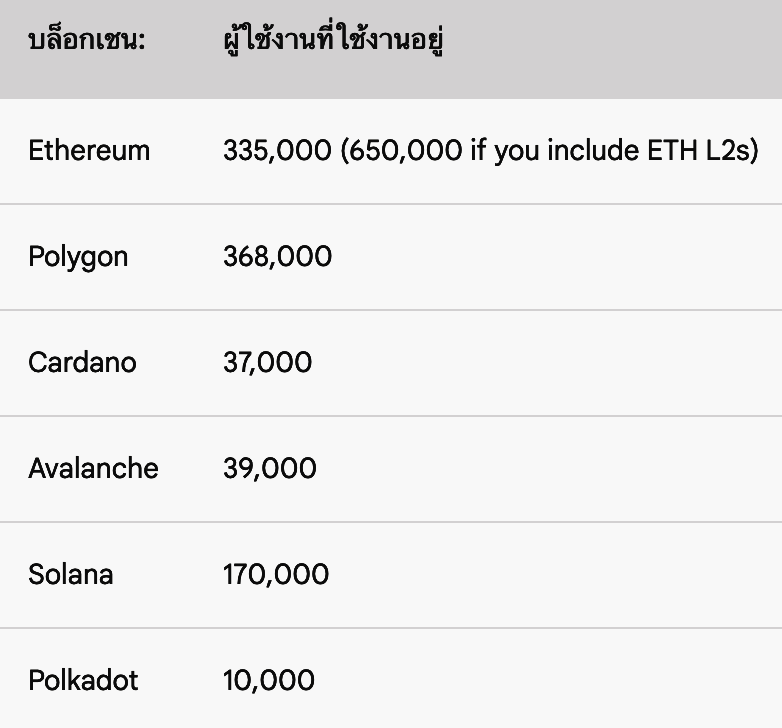Click the ผู้ใช้งานที่ใช้งานอยู่ column header
The image size is (782, 728).
334,45
